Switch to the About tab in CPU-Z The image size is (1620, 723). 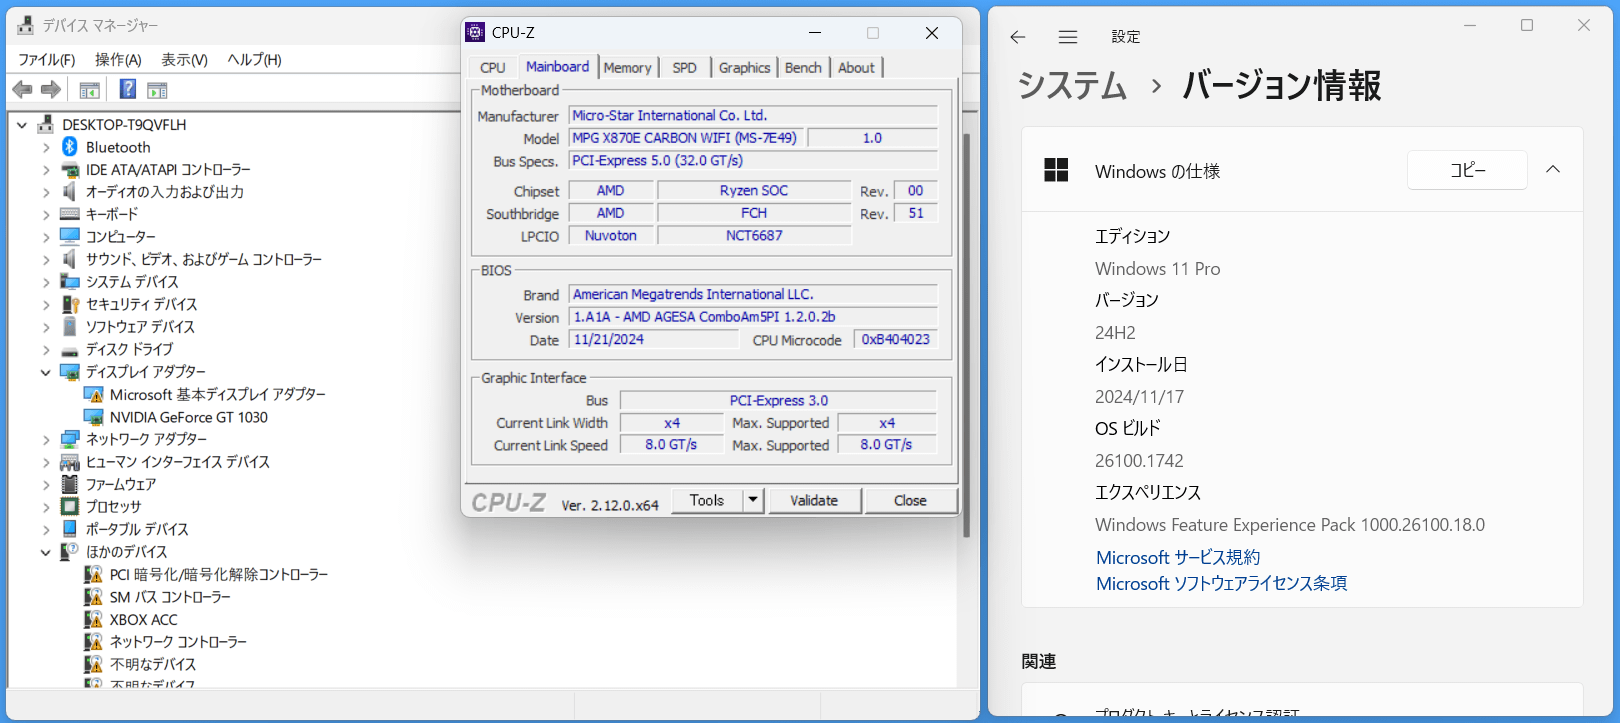pyautogui.click(x=856, y=67)
